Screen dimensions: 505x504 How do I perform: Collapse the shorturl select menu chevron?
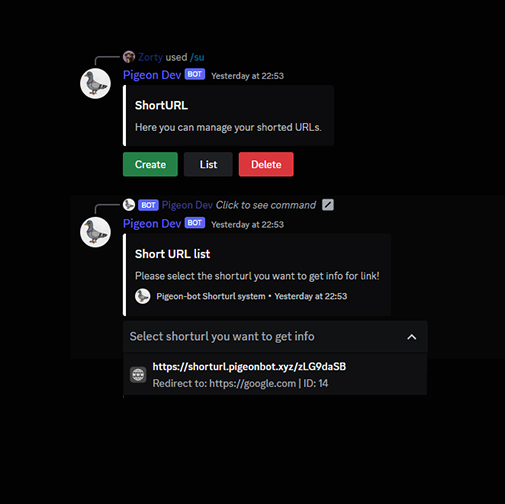[412, 337]
